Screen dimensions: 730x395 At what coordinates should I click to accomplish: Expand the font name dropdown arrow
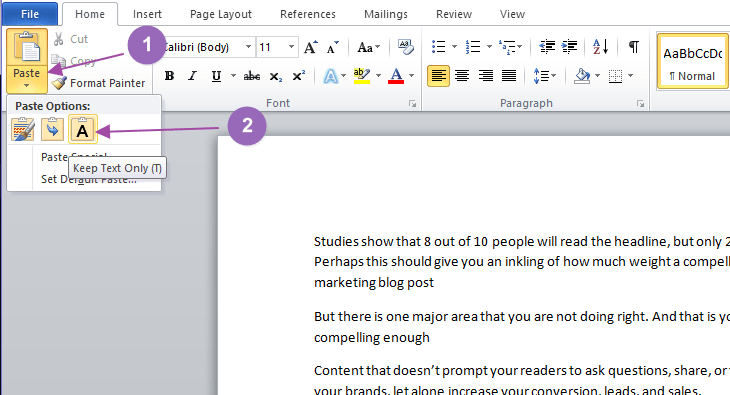coord(249,47)
